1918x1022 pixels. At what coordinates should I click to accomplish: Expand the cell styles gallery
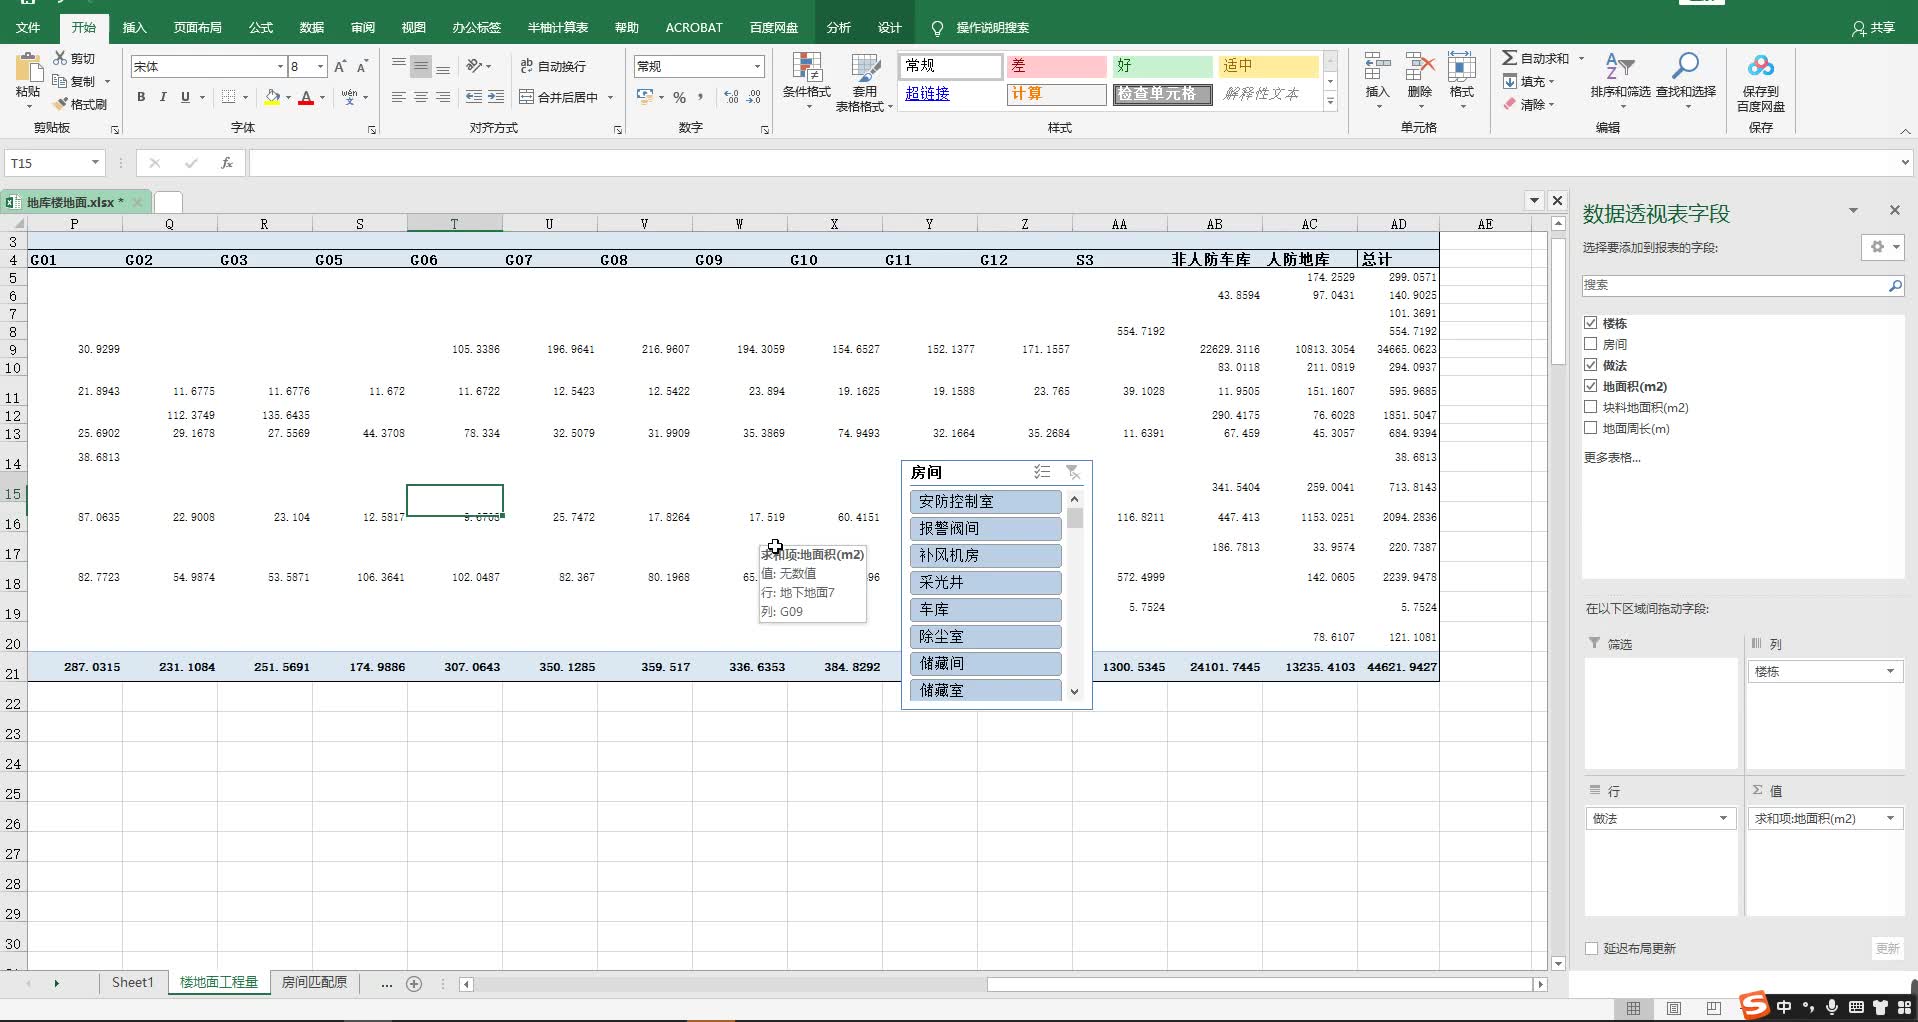pos(1330,101)
